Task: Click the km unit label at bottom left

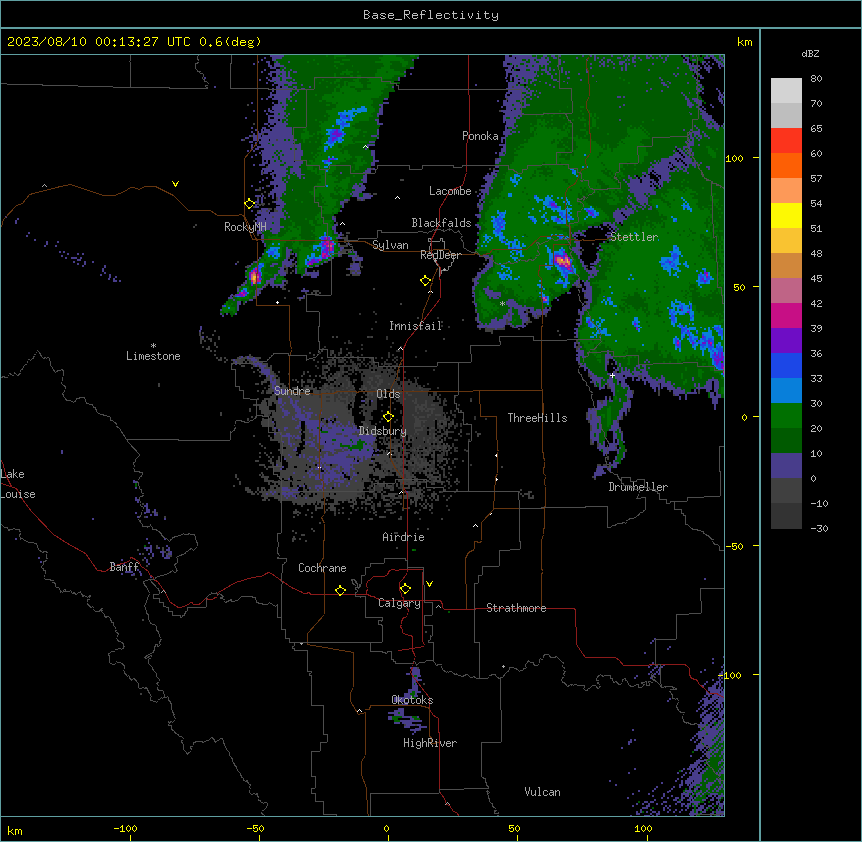Action: click(14, 831)
